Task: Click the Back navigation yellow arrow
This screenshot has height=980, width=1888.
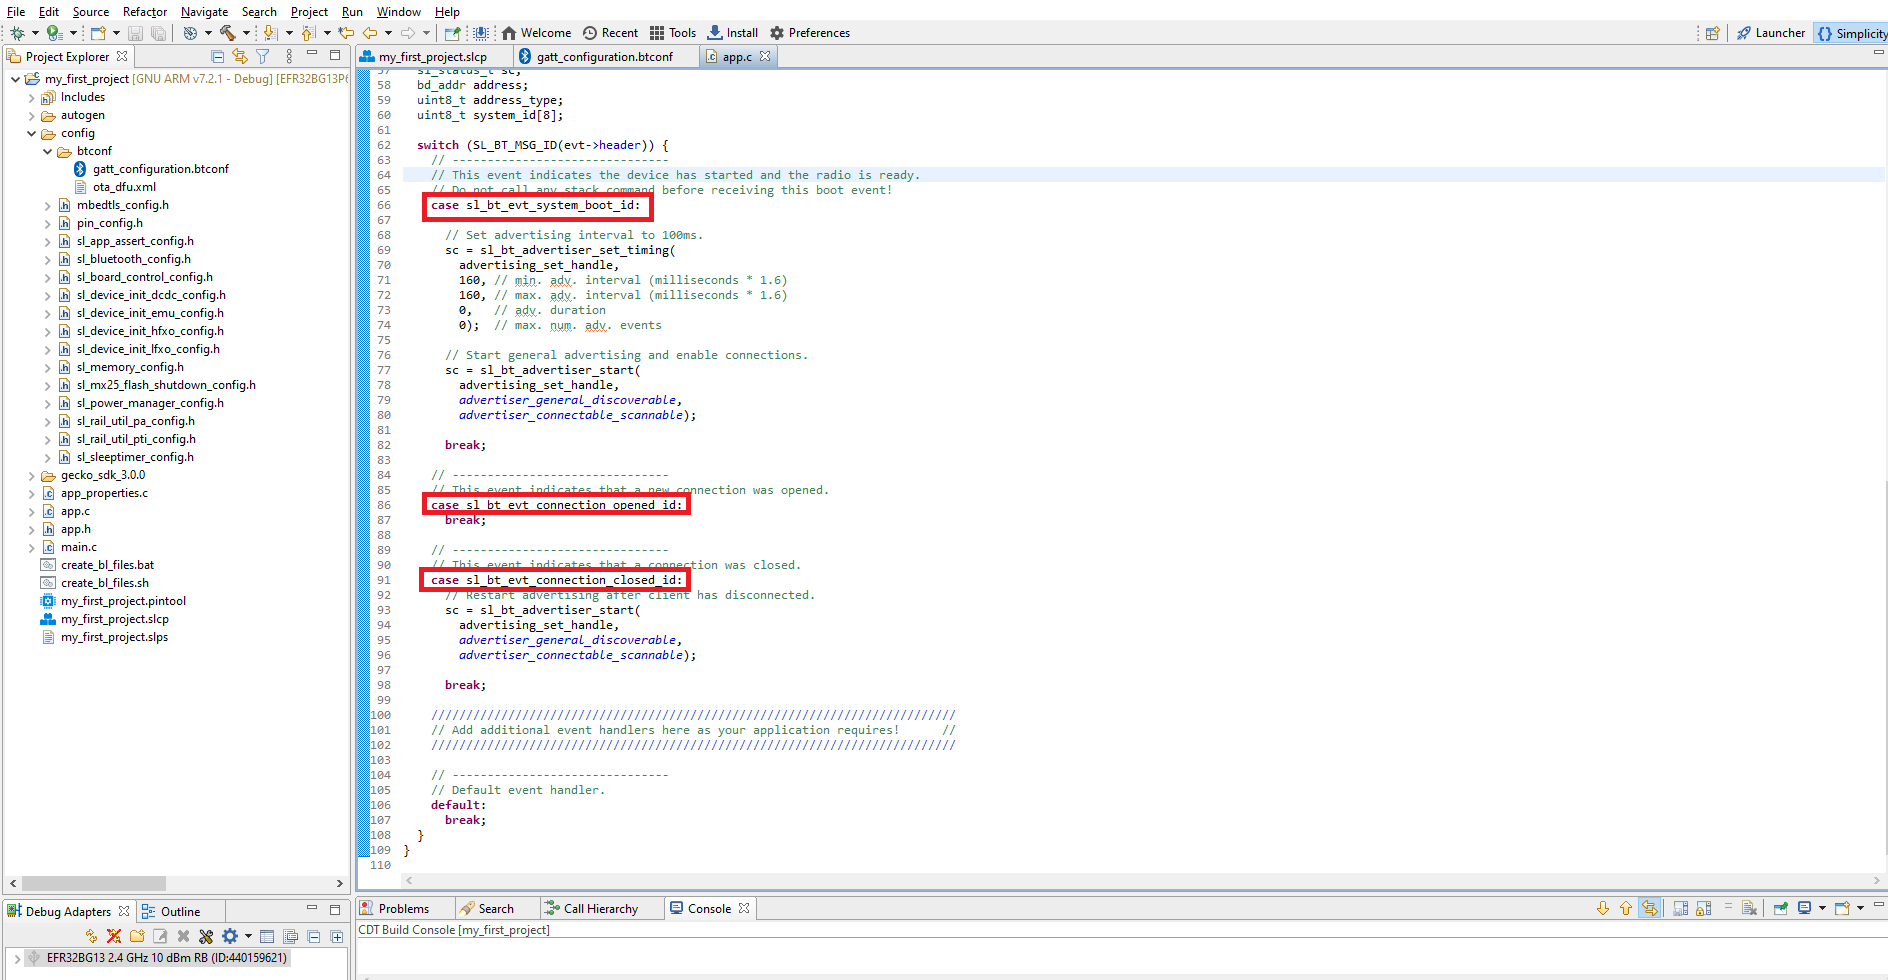Action: (x=370, y=33)
